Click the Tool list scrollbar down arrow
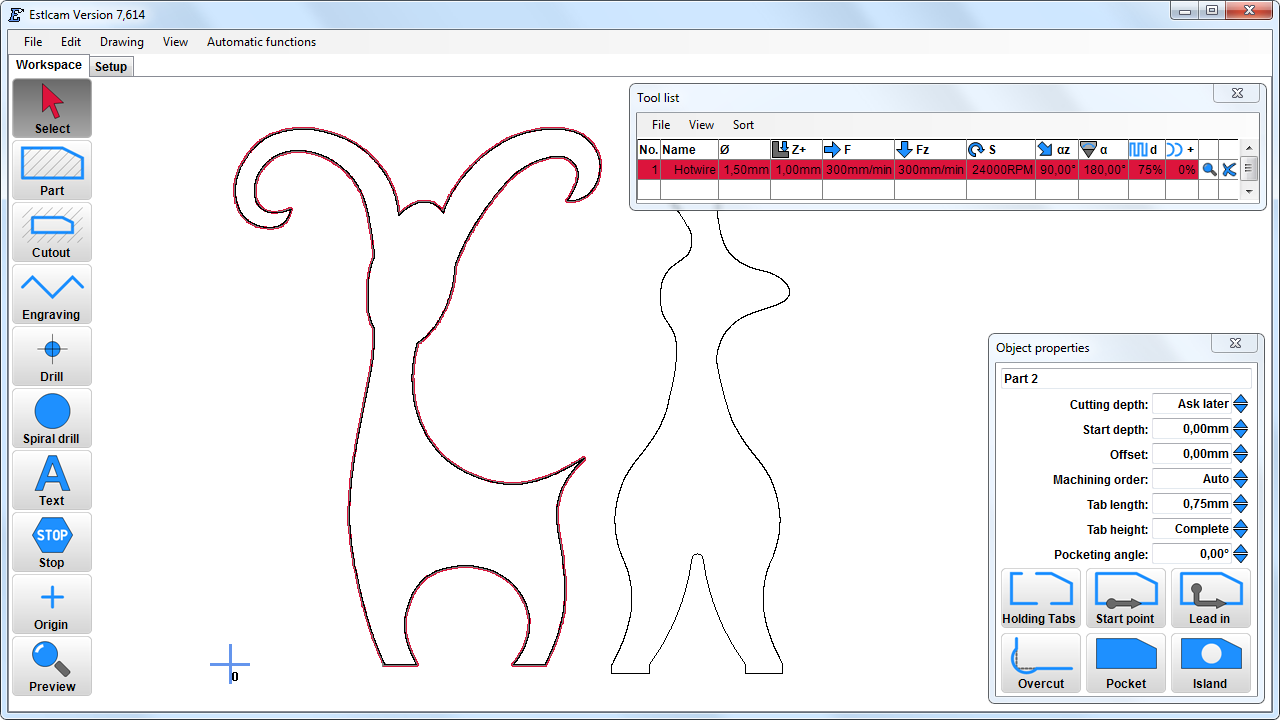 [1248, 190]
